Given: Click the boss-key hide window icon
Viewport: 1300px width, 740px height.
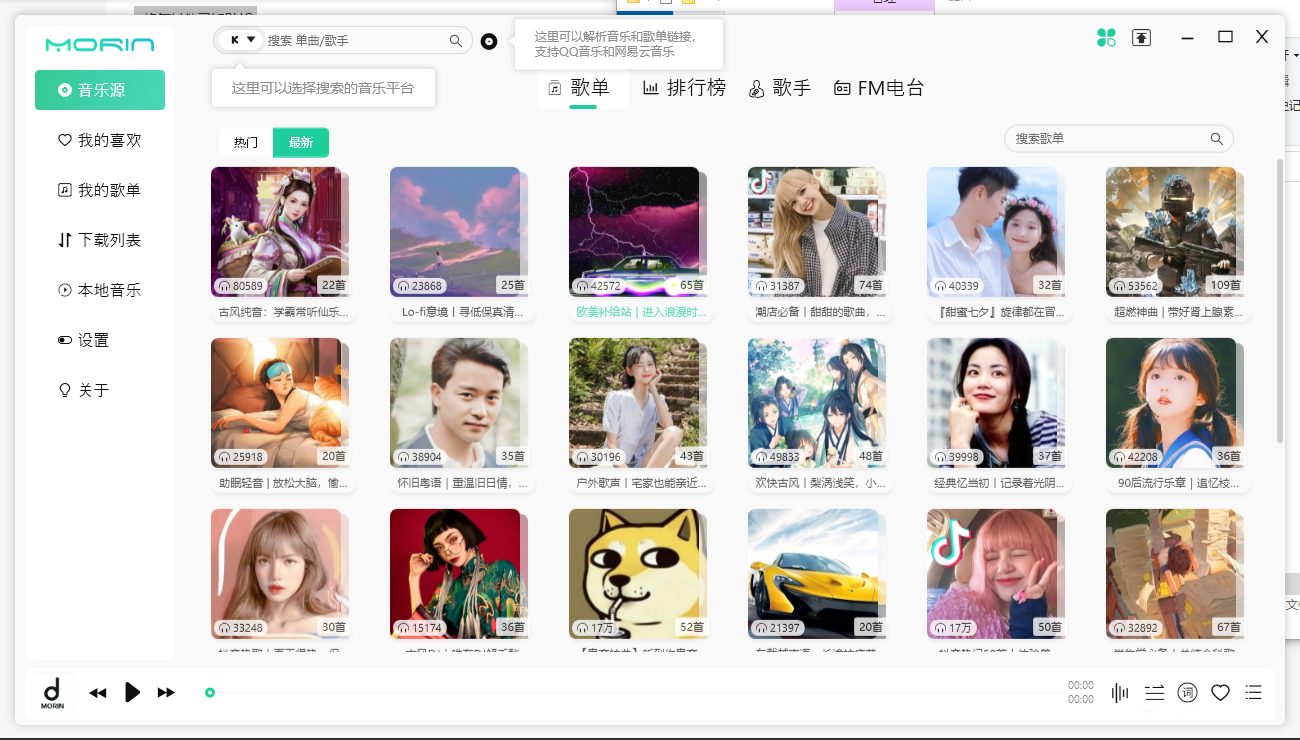Looking at the screenshot, I should [x=1141, y=36].
